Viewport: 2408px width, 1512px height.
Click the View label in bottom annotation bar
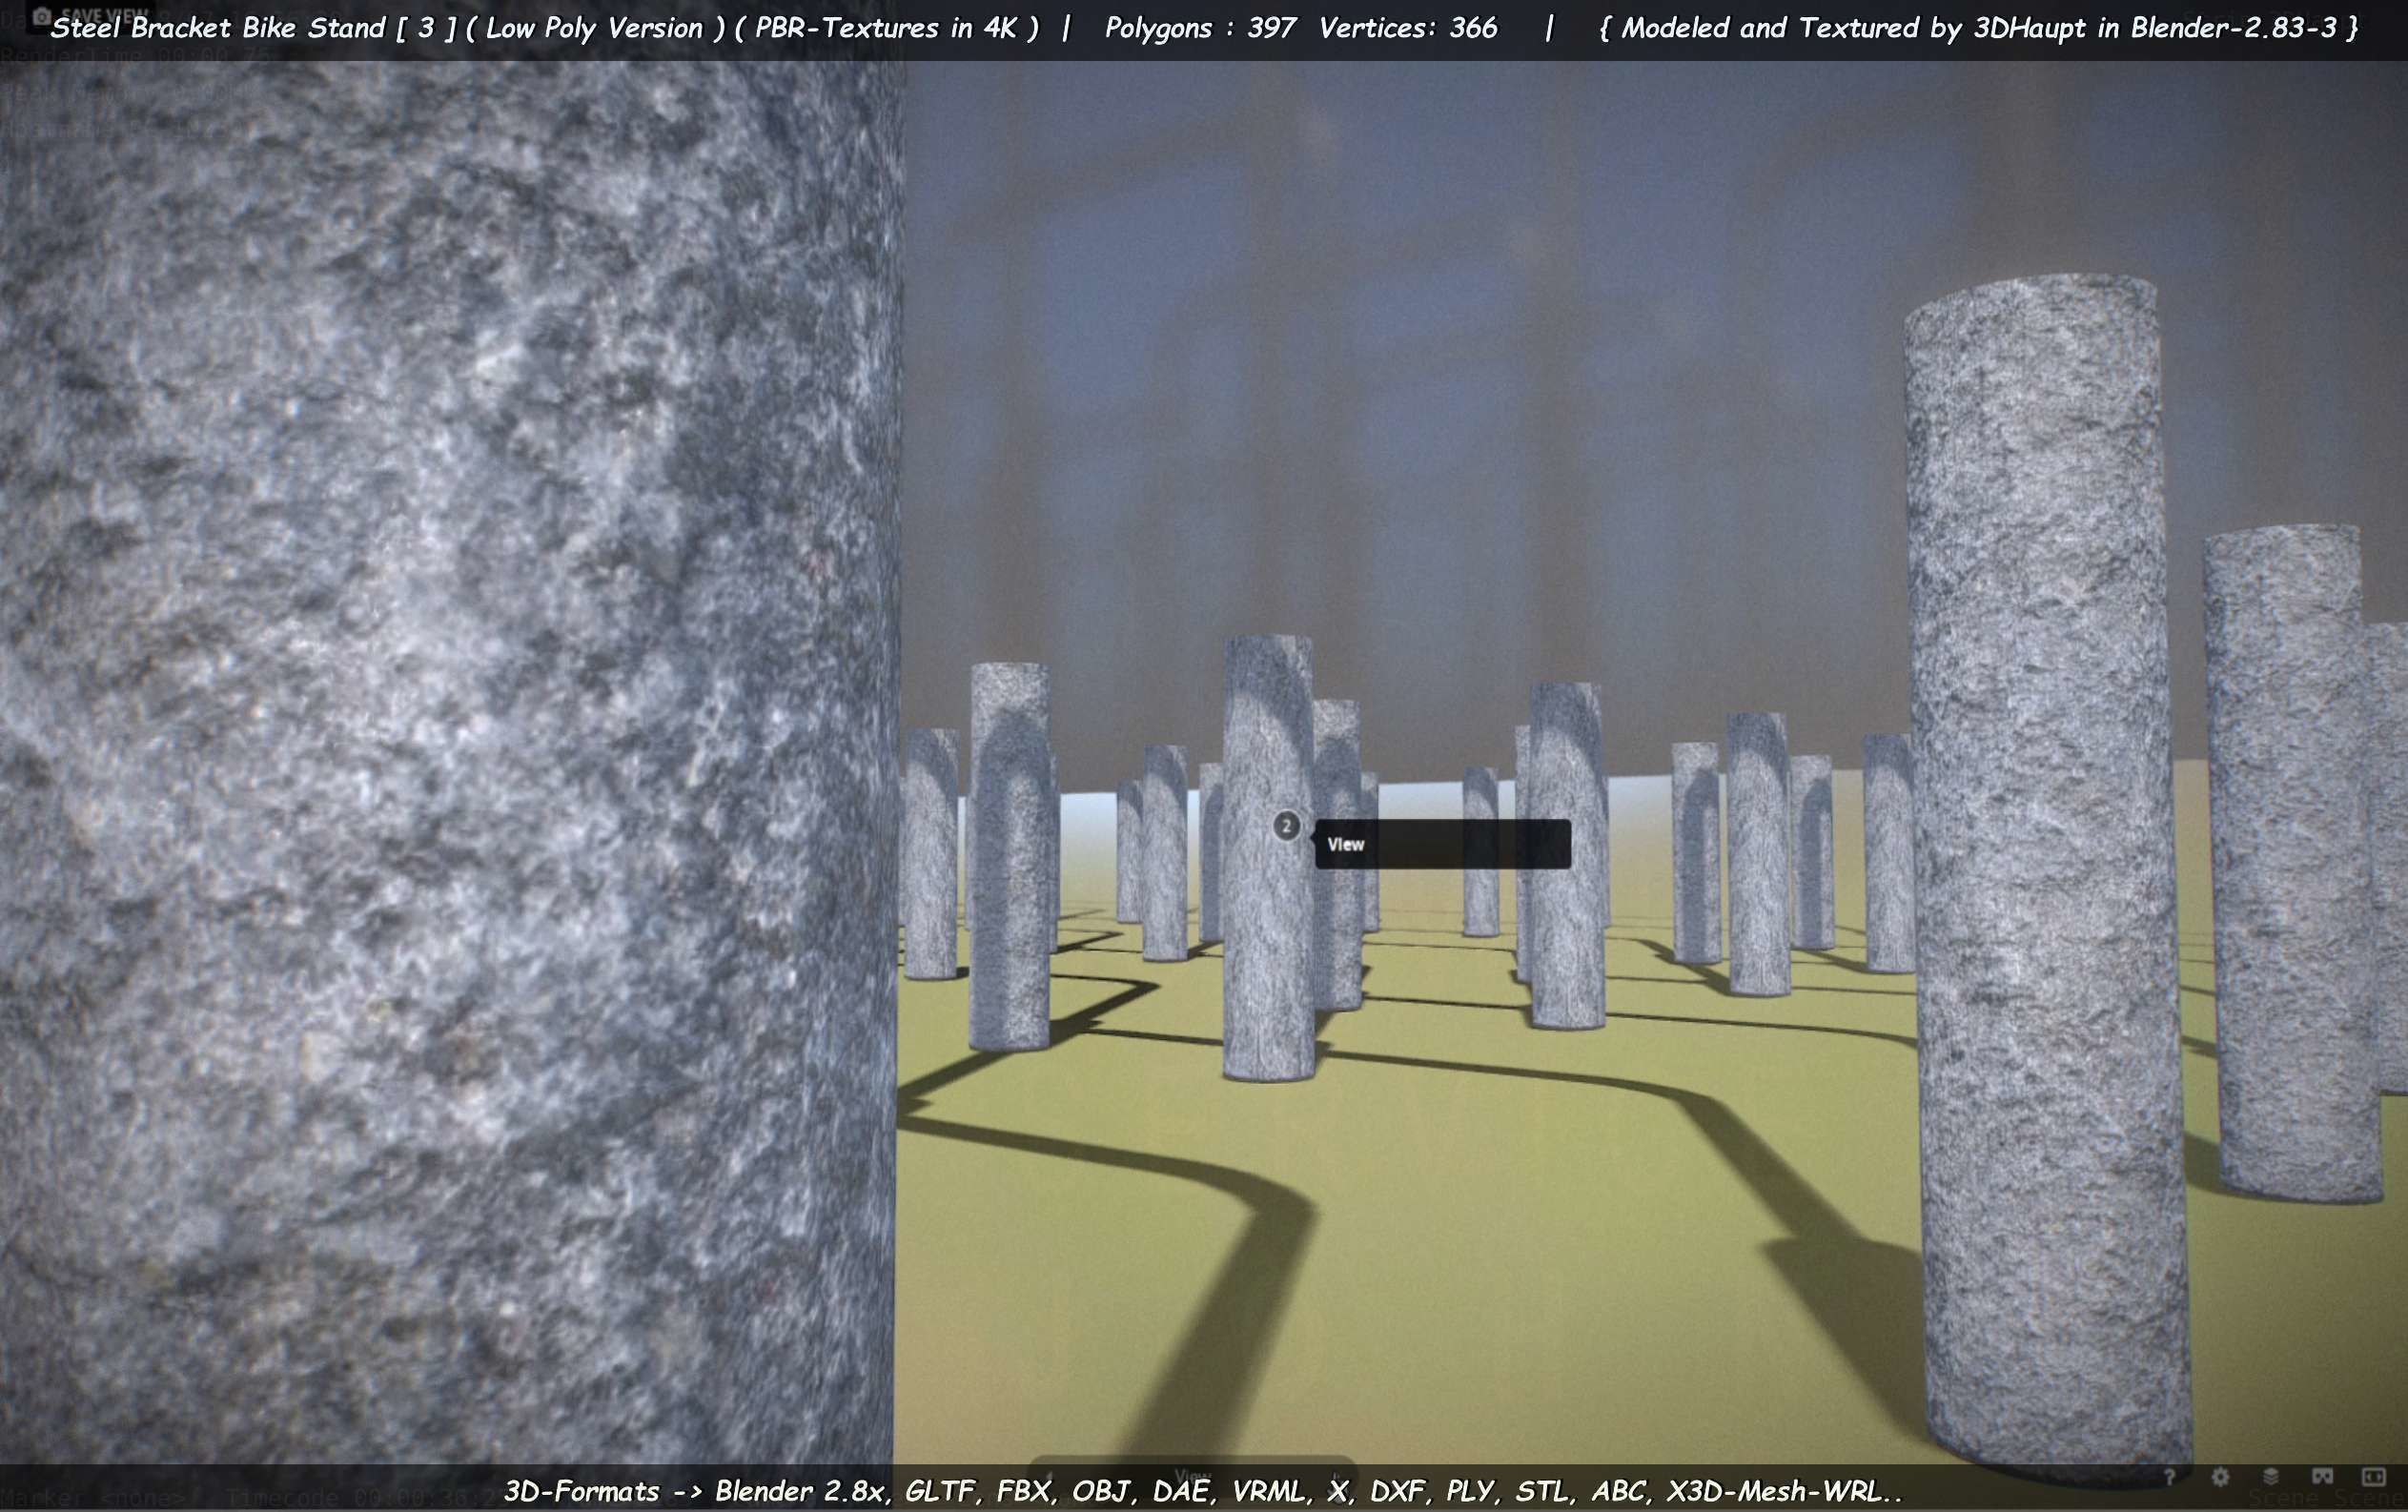pyautogui.click(x=1192, y=1476)
